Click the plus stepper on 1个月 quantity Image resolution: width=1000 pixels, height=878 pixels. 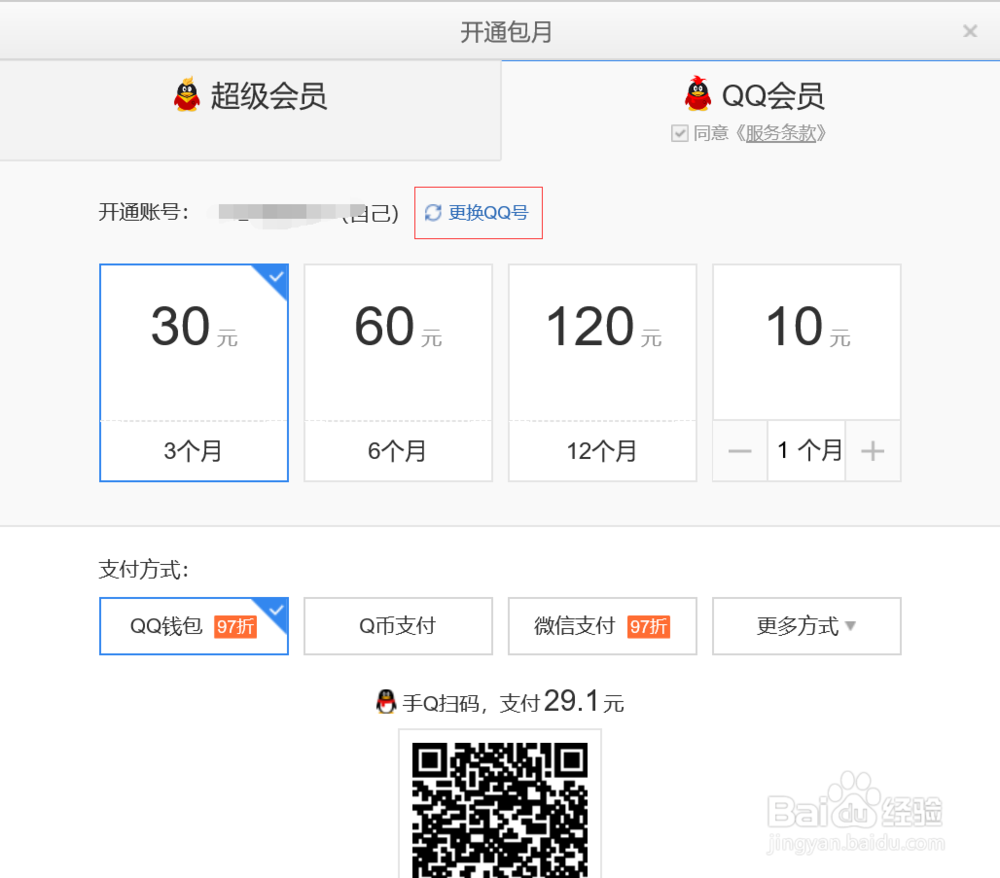(x=873, y=450)
